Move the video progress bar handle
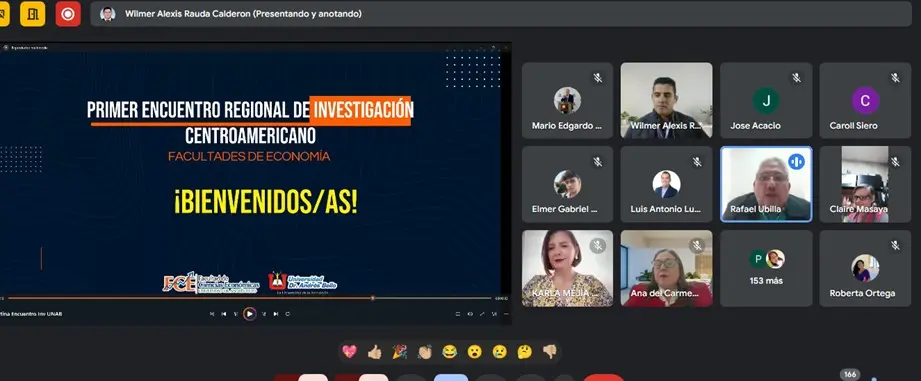This screenshot has width=921, height=381. [372, 298]
